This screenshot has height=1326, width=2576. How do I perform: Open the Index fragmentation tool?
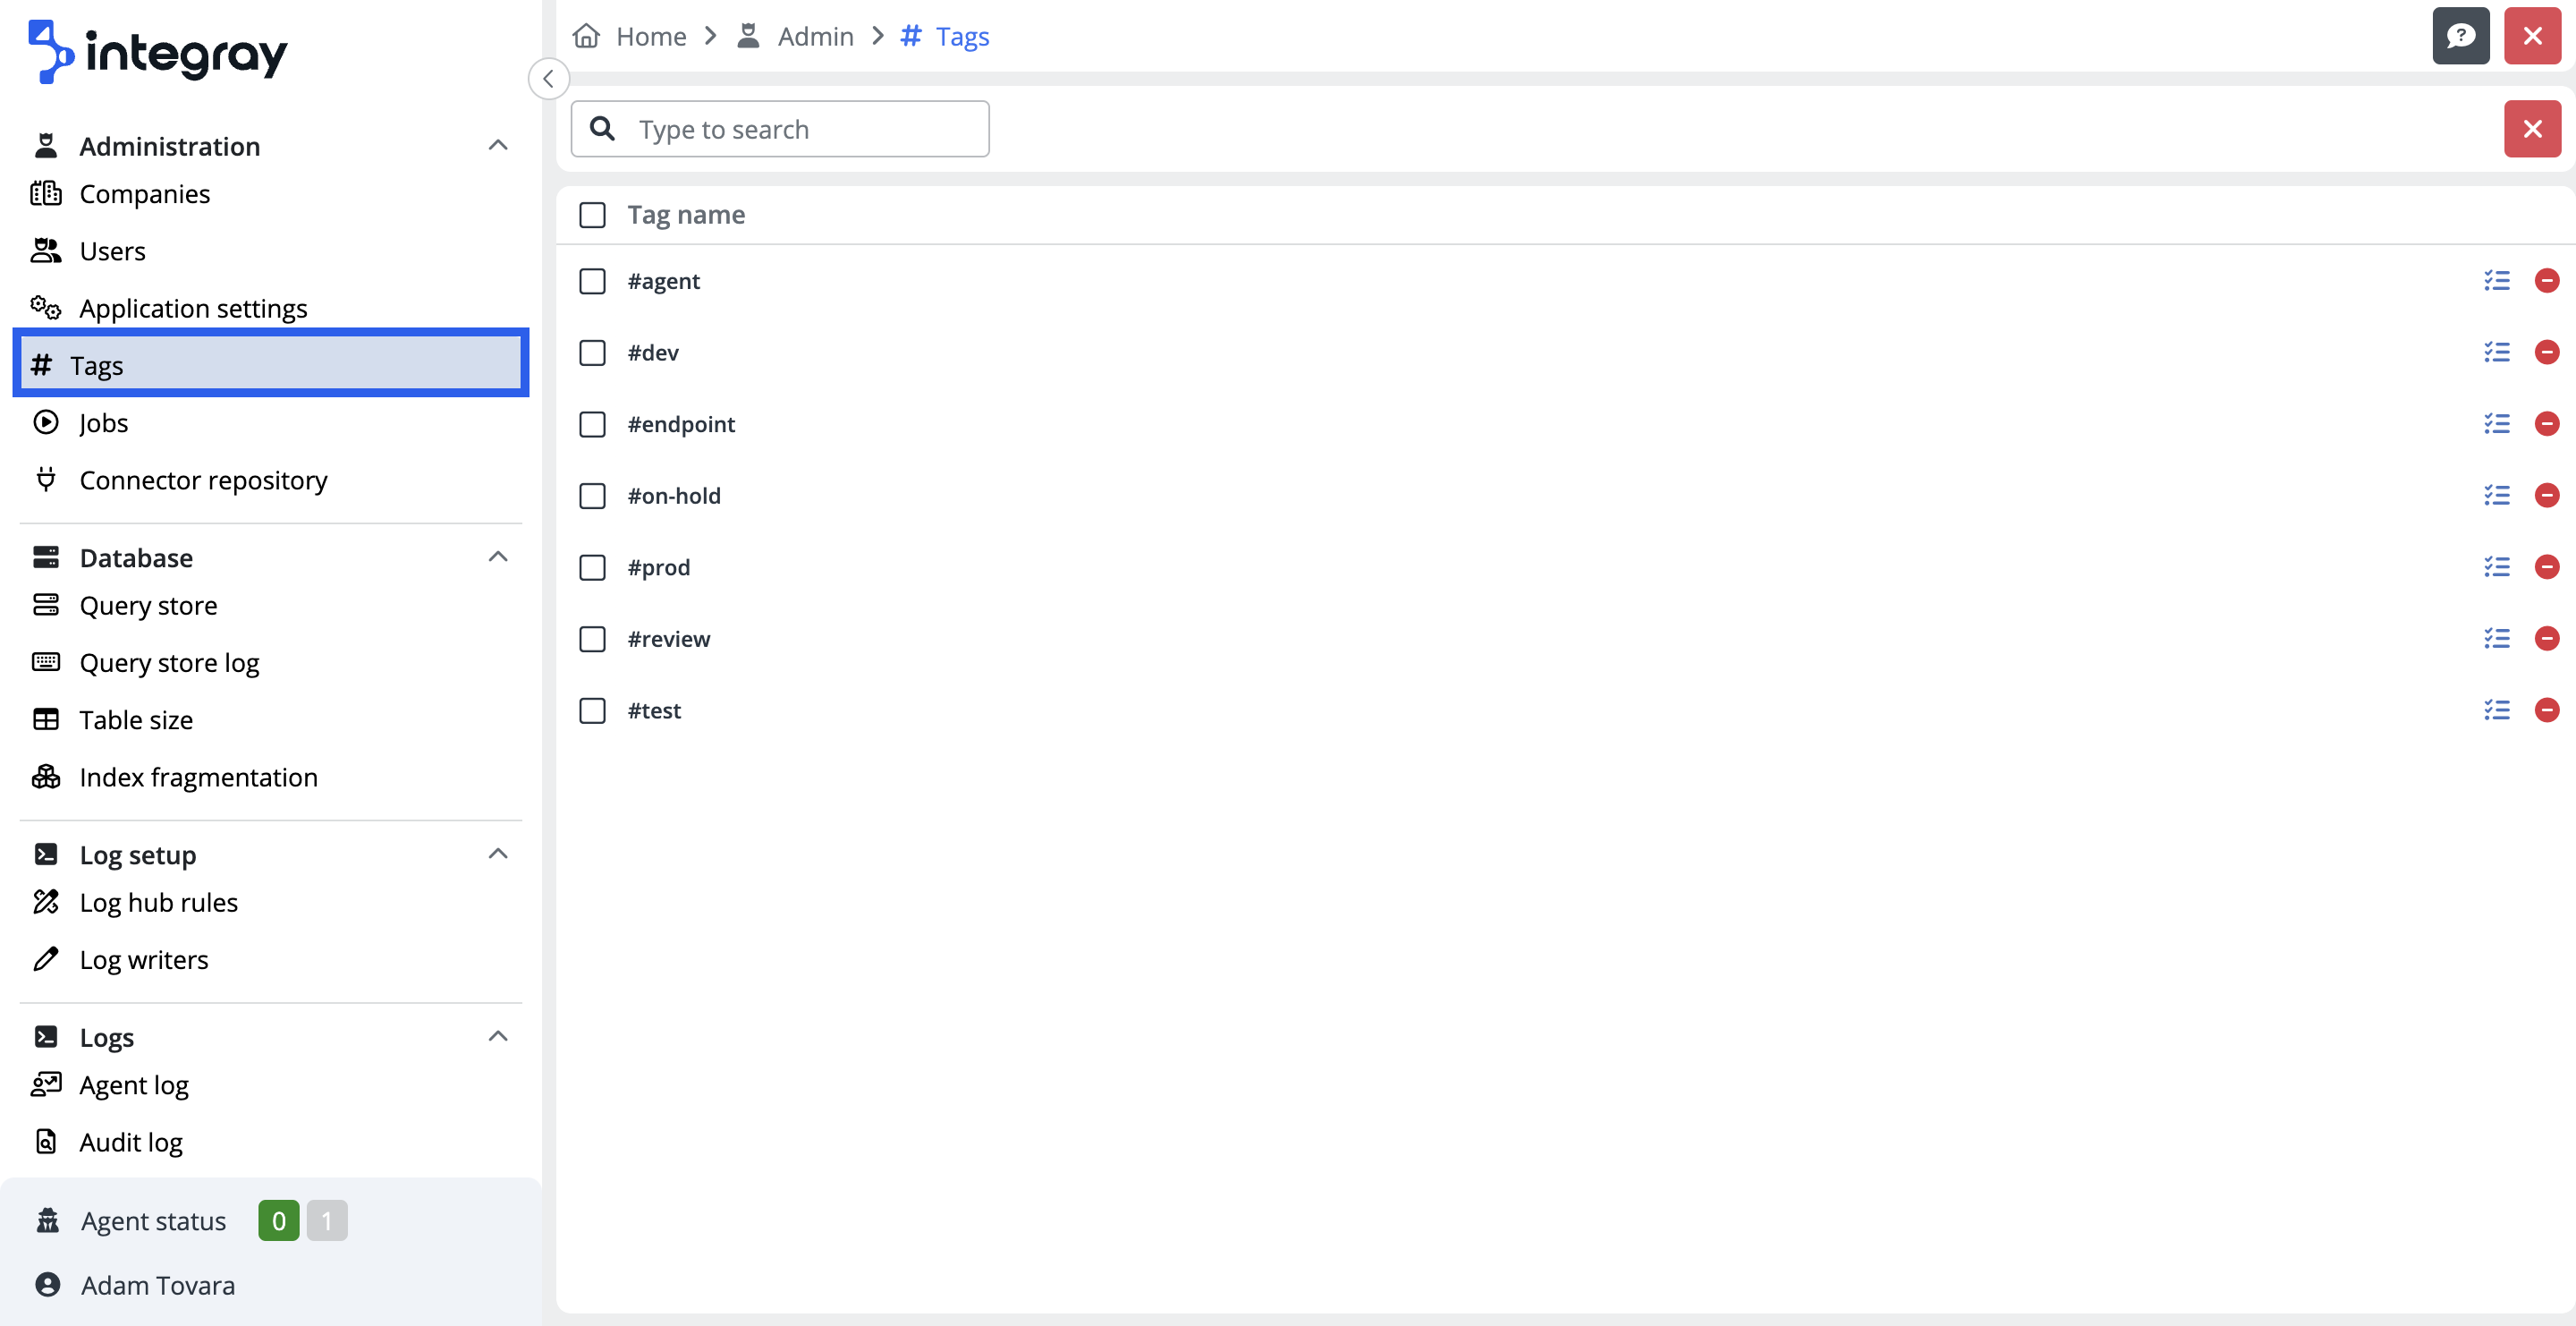click(198, 777)
